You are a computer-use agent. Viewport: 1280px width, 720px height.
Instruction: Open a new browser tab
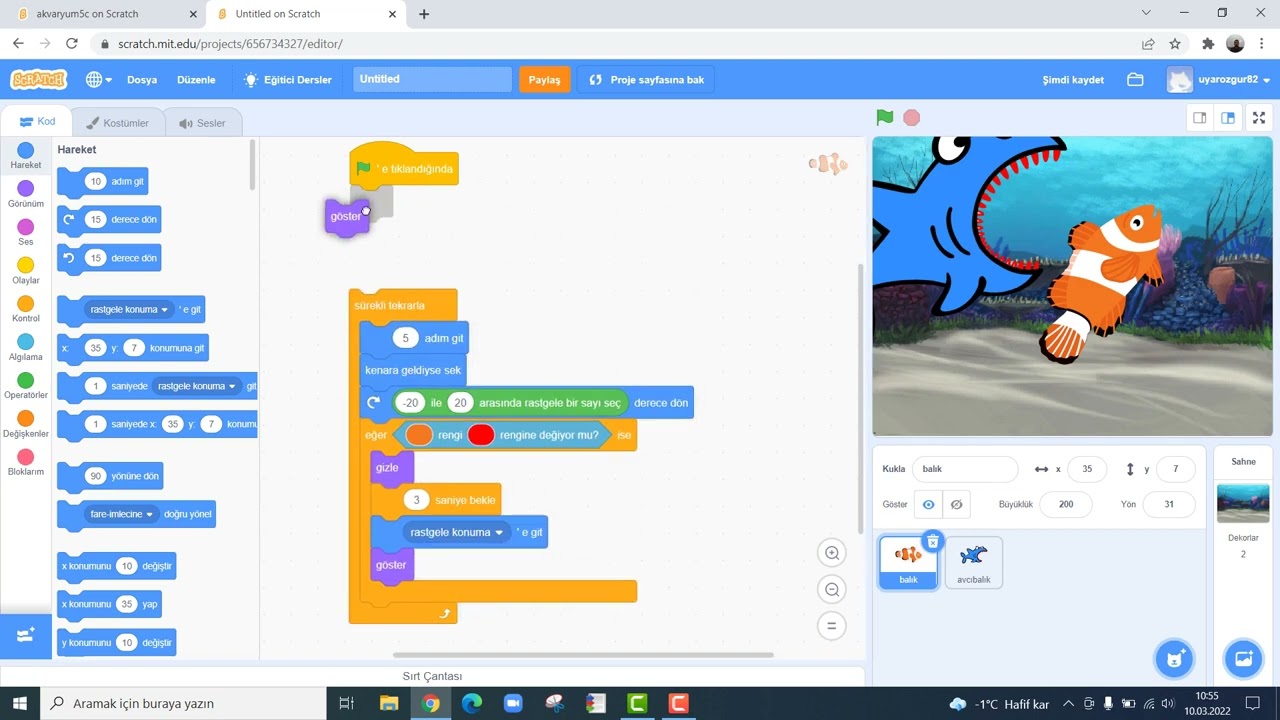point(424,14)
